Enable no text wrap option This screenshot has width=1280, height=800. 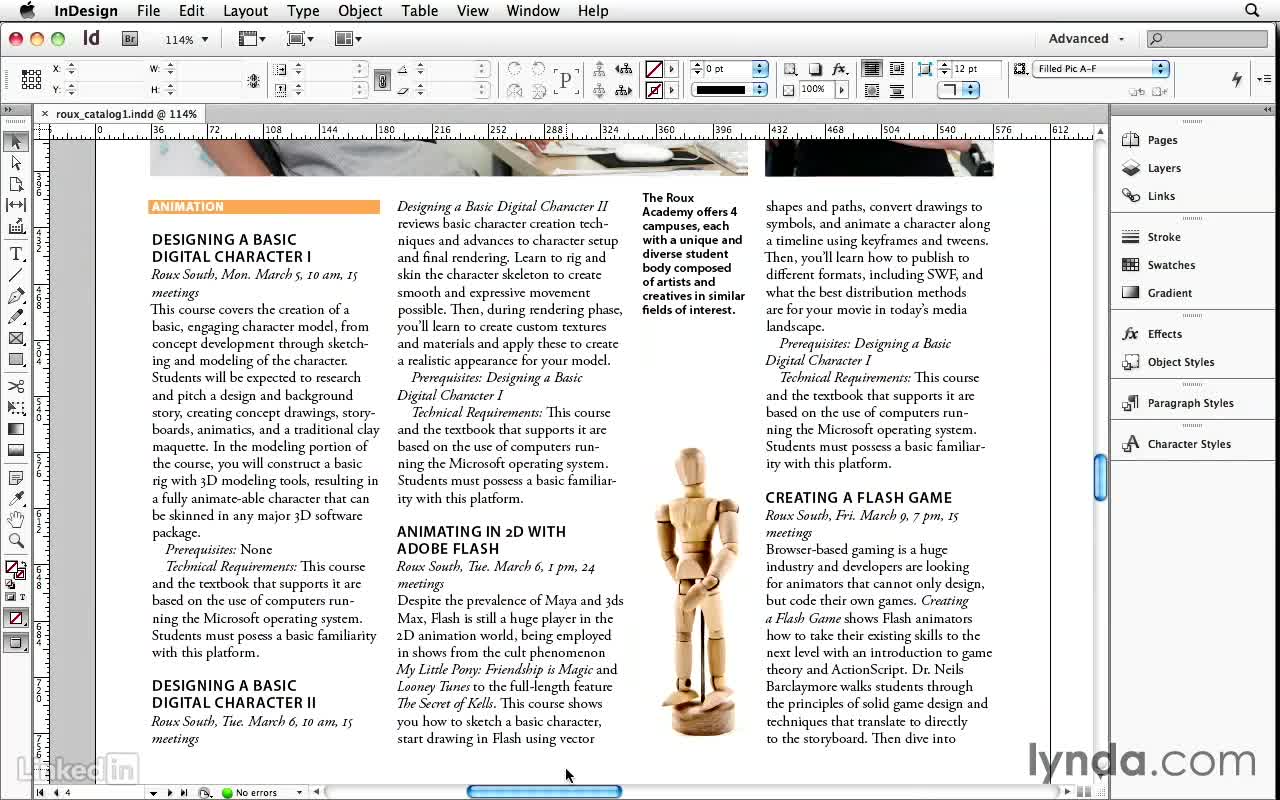872,69
